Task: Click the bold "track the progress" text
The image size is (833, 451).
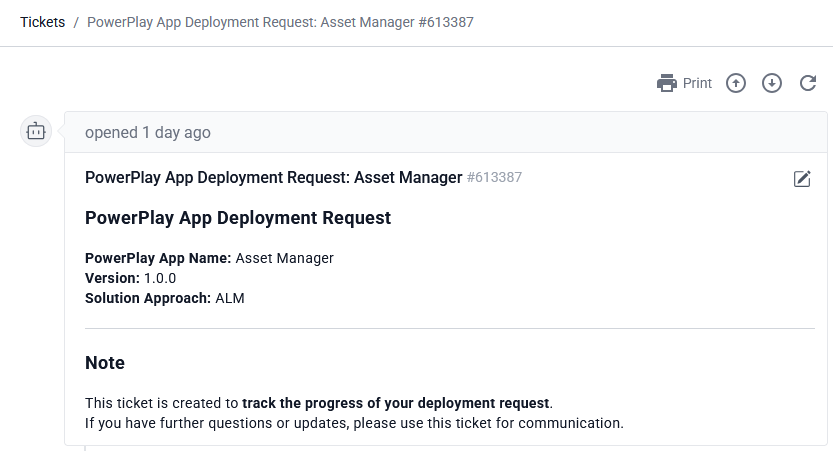Action: click(395, 403)
